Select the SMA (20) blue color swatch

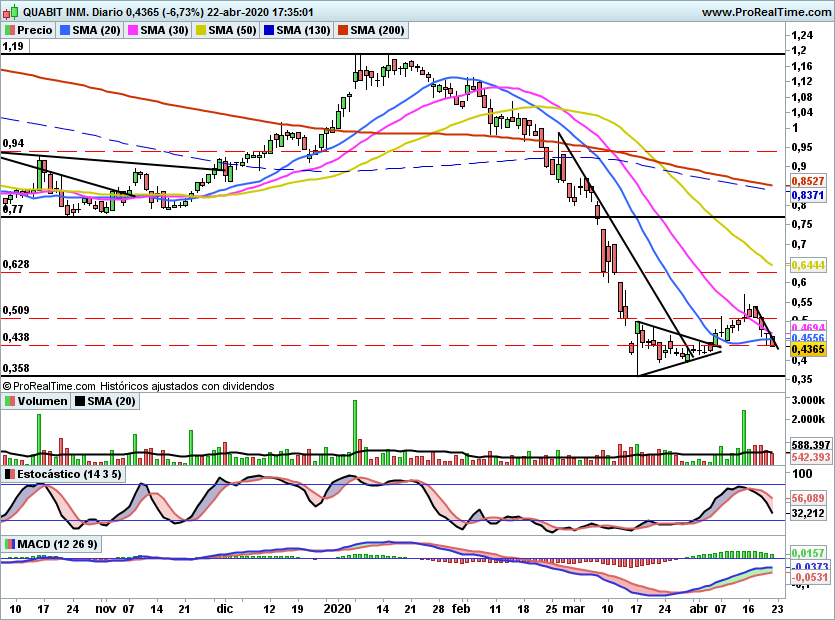[65, 30]
